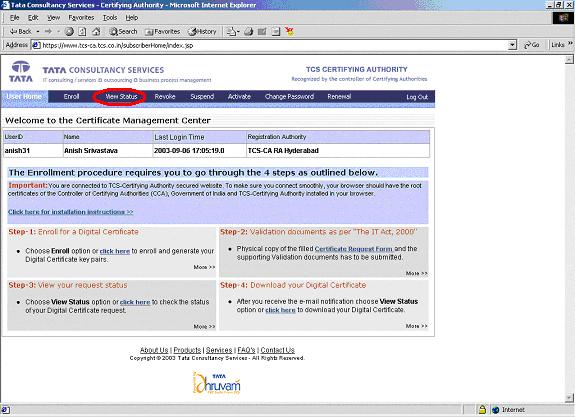This screenshot has width=575, height=418.
Task: Open the View menu
Action: point(54,18)
